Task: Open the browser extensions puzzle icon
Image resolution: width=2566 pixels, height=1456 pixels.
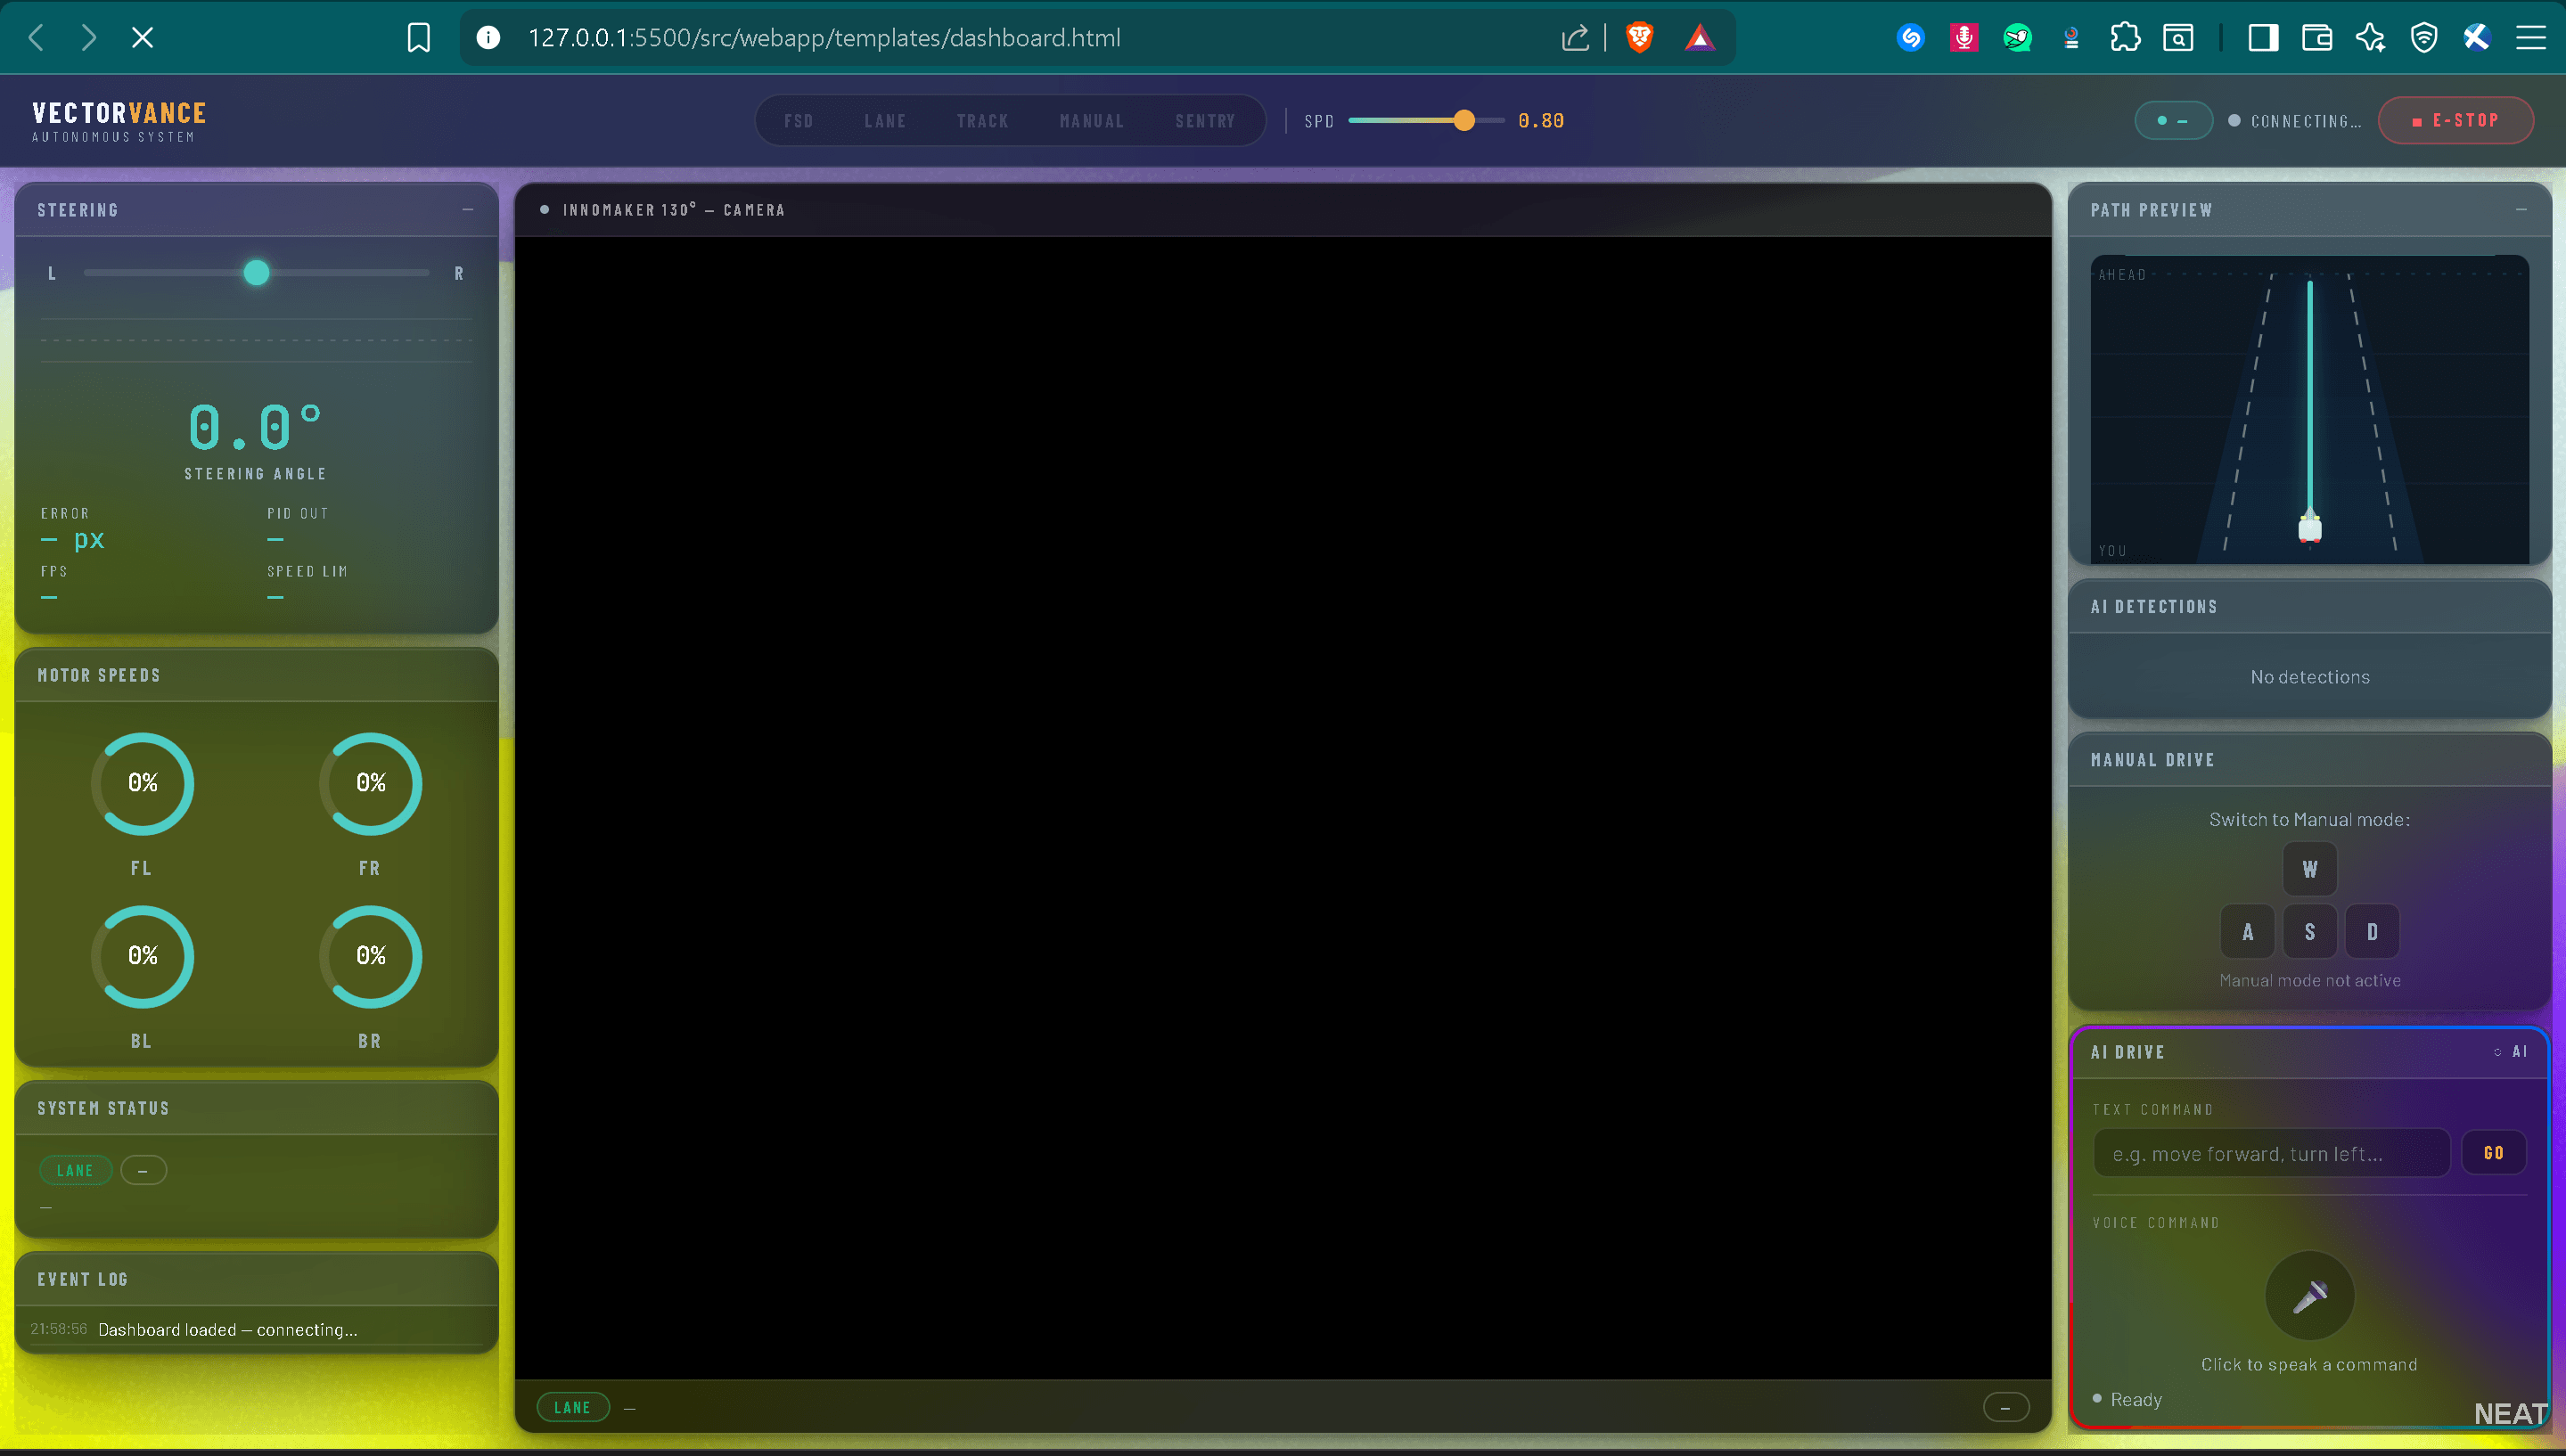Action: point(2125,38)
